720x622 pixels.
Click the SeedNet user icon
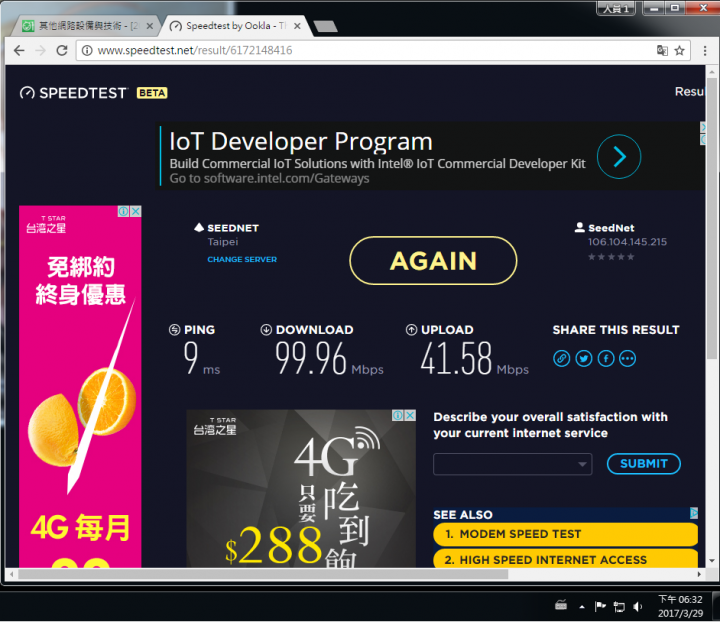(579, 227)
